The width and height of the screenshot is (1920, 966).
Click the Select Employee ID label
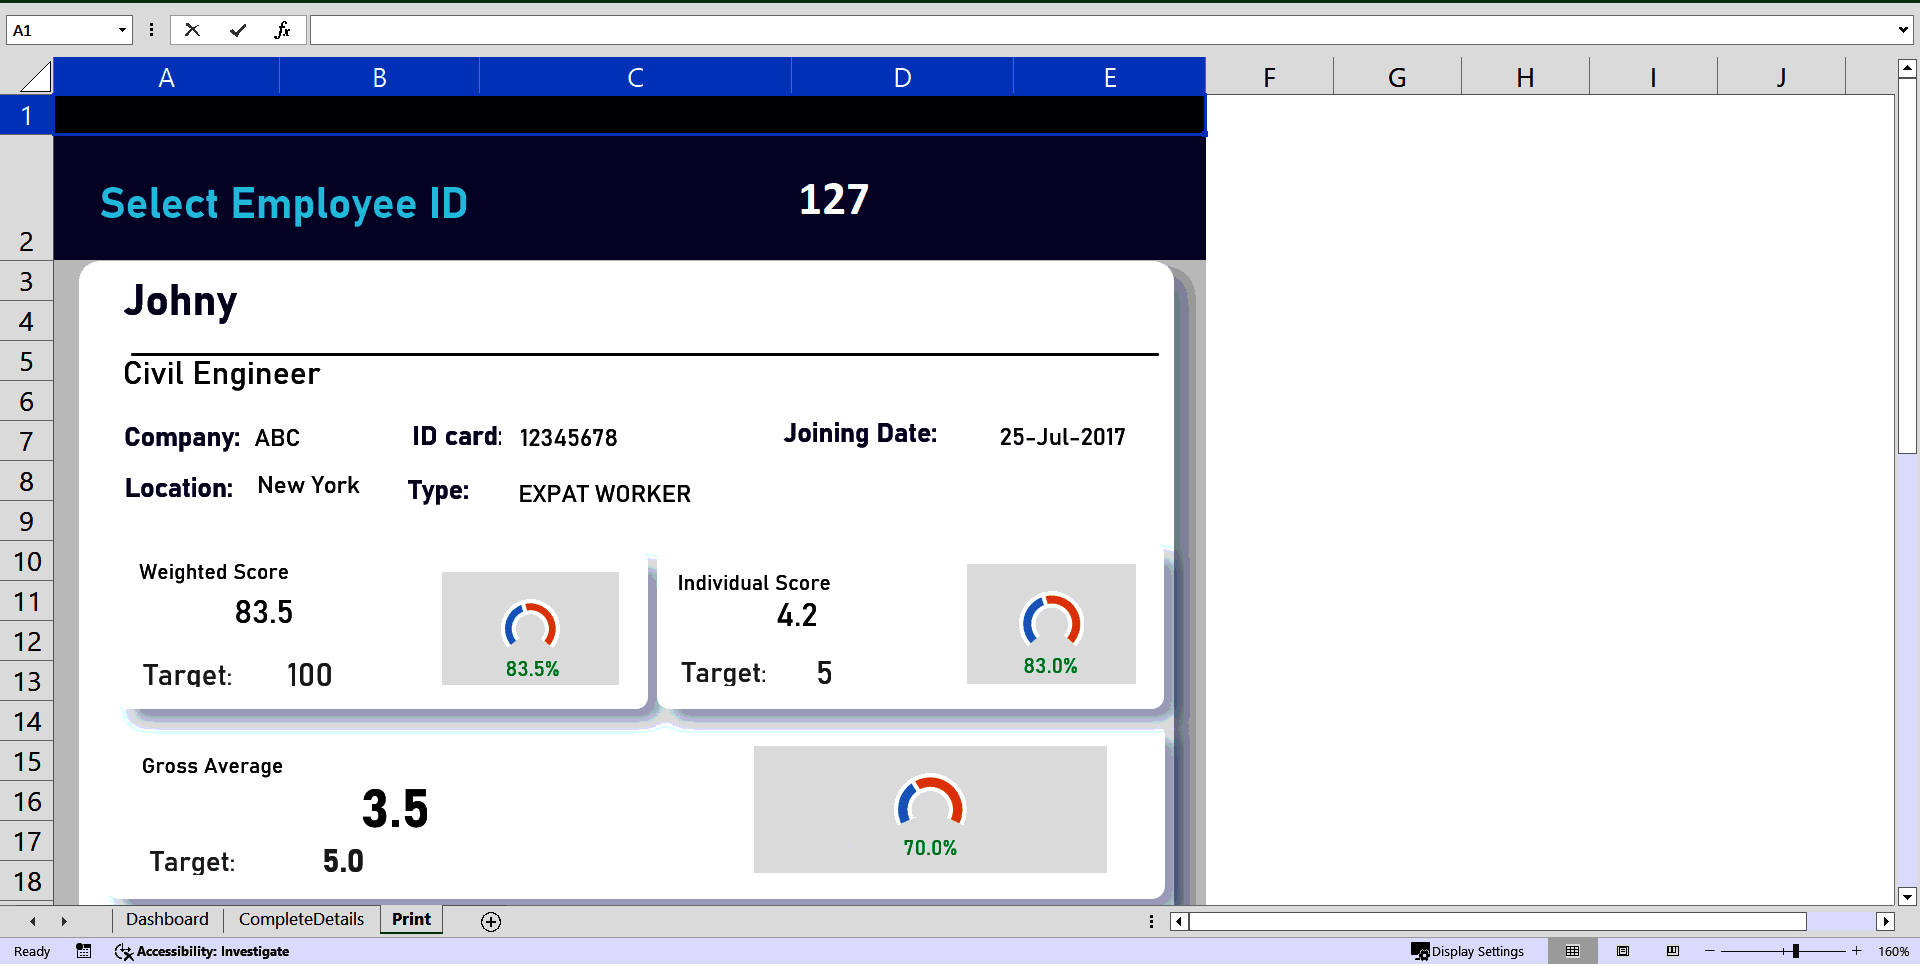pos(284,203)
